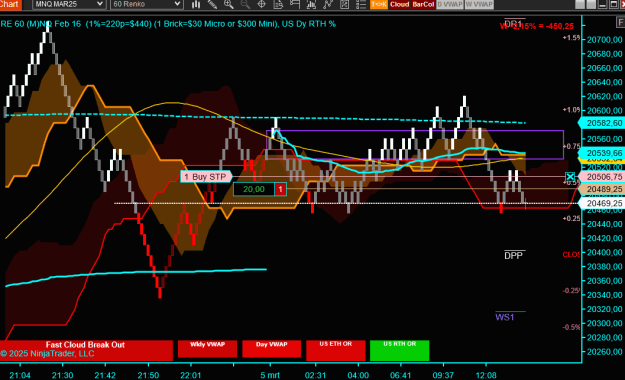The image size is (625, 380).
Task: Click the 5 mrt date axis label
Action: pos(270,375)
